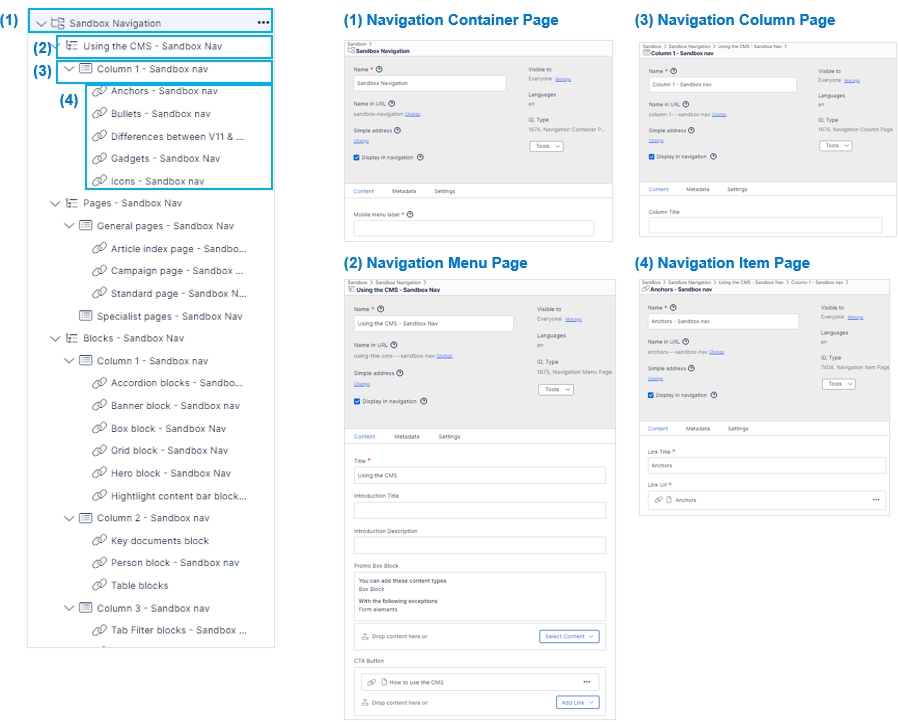Click the page icon beside Specialist pages item
Image resolution: width=899 pixels, height=722 pixels.
pos(85,316)
